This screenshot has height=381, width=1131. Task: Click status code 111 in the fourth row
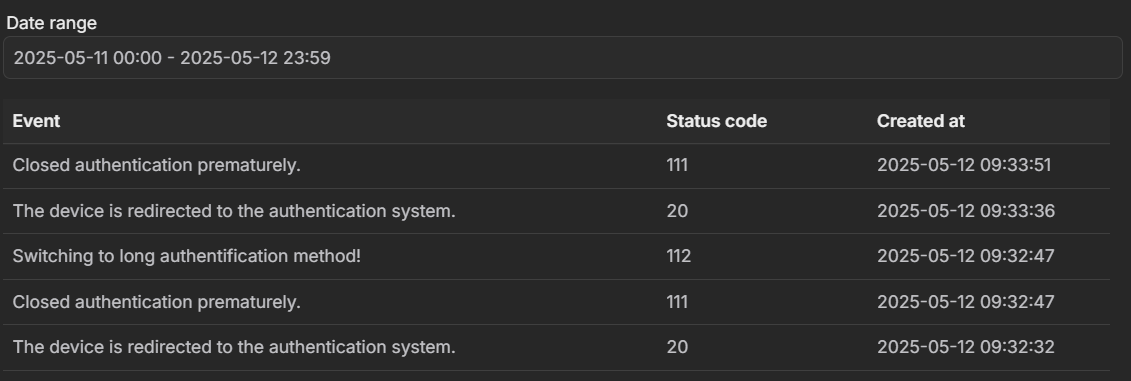tap(677, 302)
